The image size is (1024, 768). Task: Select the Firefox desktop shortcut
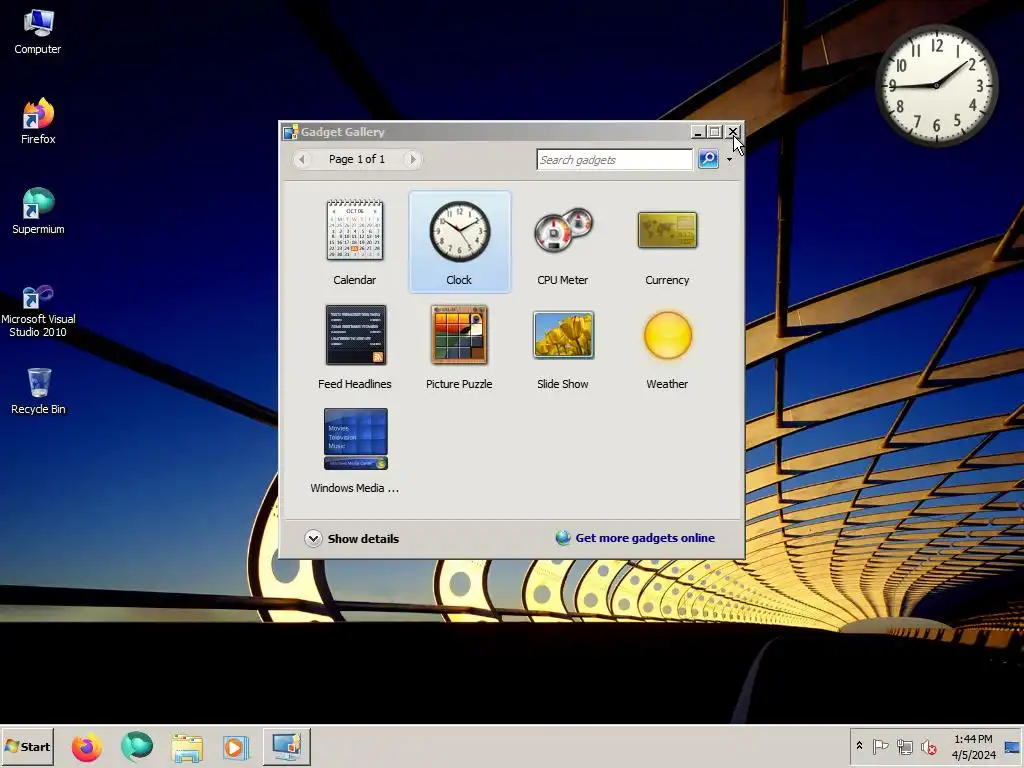pos(38,121)
